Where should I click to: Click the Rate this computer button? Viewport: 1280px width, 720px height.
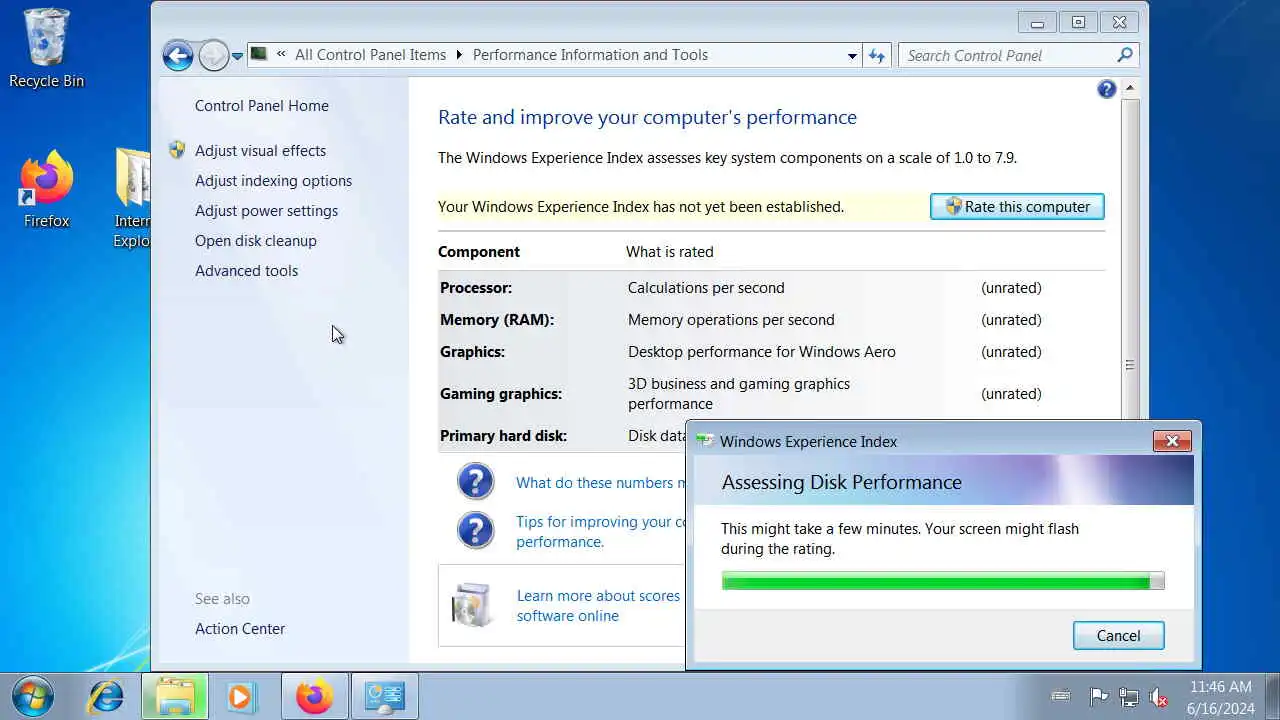[1017, 207]
